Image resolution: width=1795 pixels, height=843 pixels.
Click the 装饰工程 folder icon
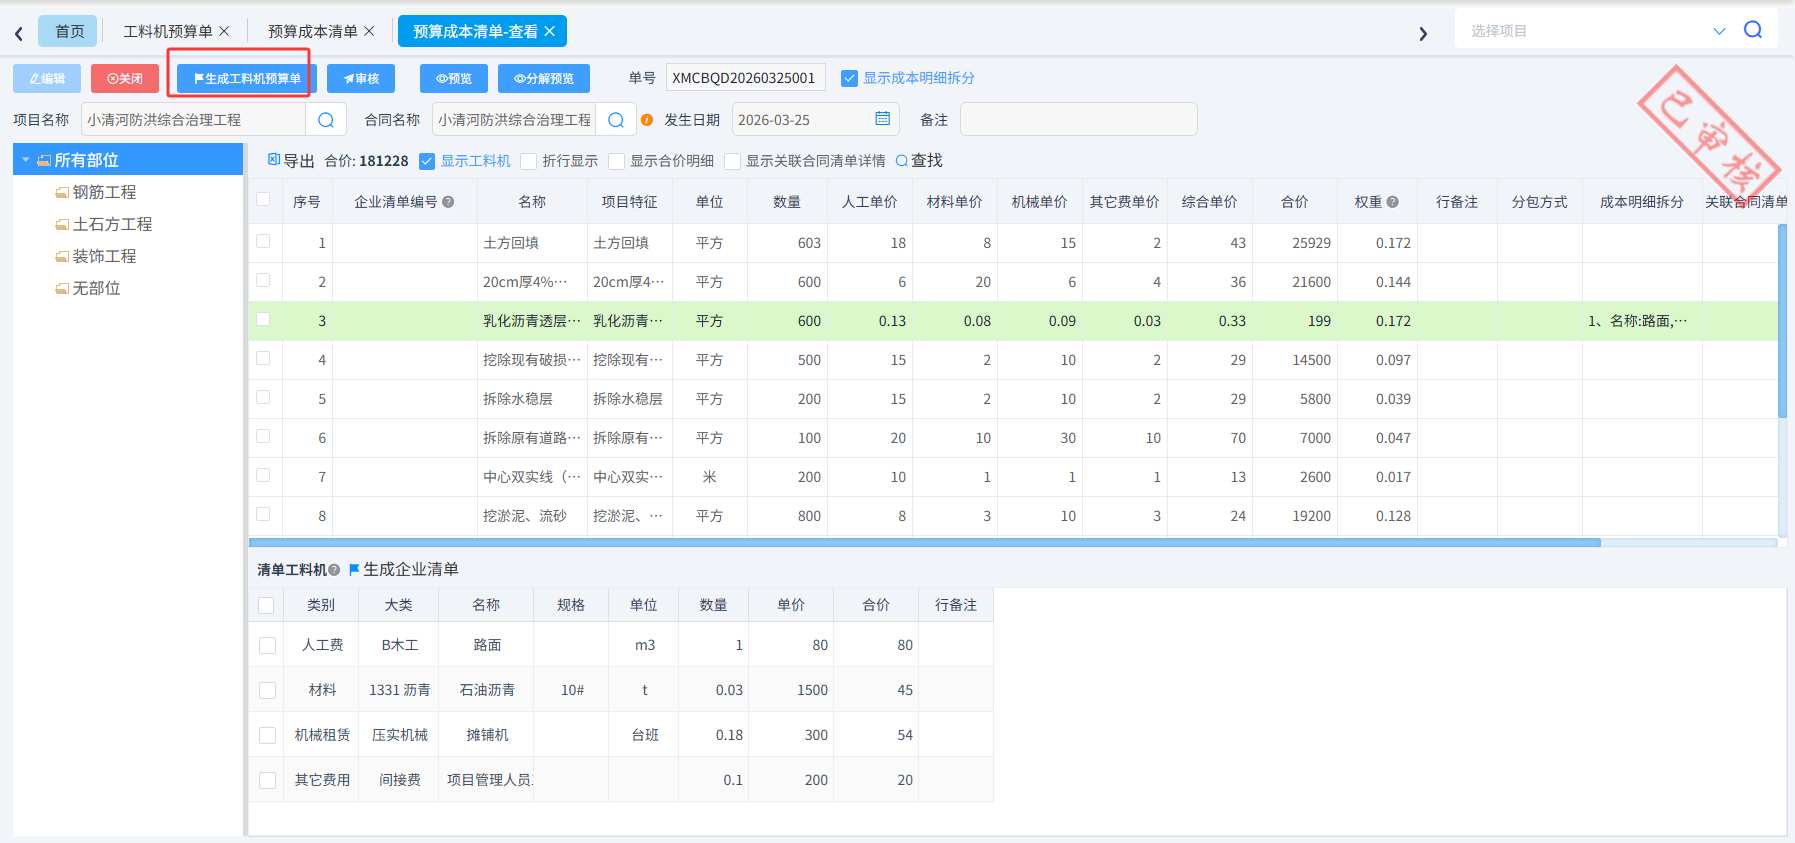coord(62,256)
